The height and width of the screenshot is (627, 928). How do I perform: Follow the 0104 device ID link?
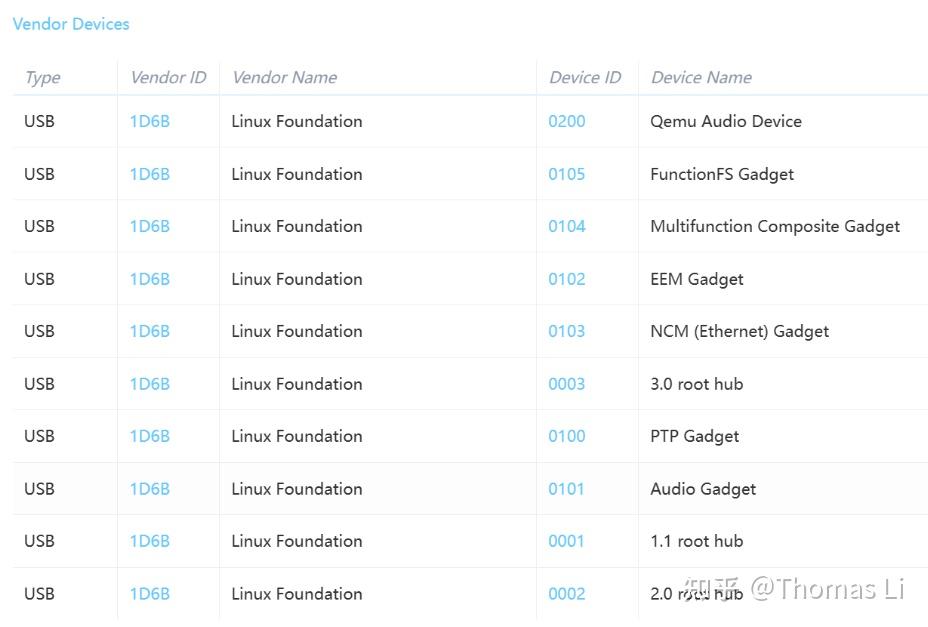pyautogui.click(x=566, y=226)
